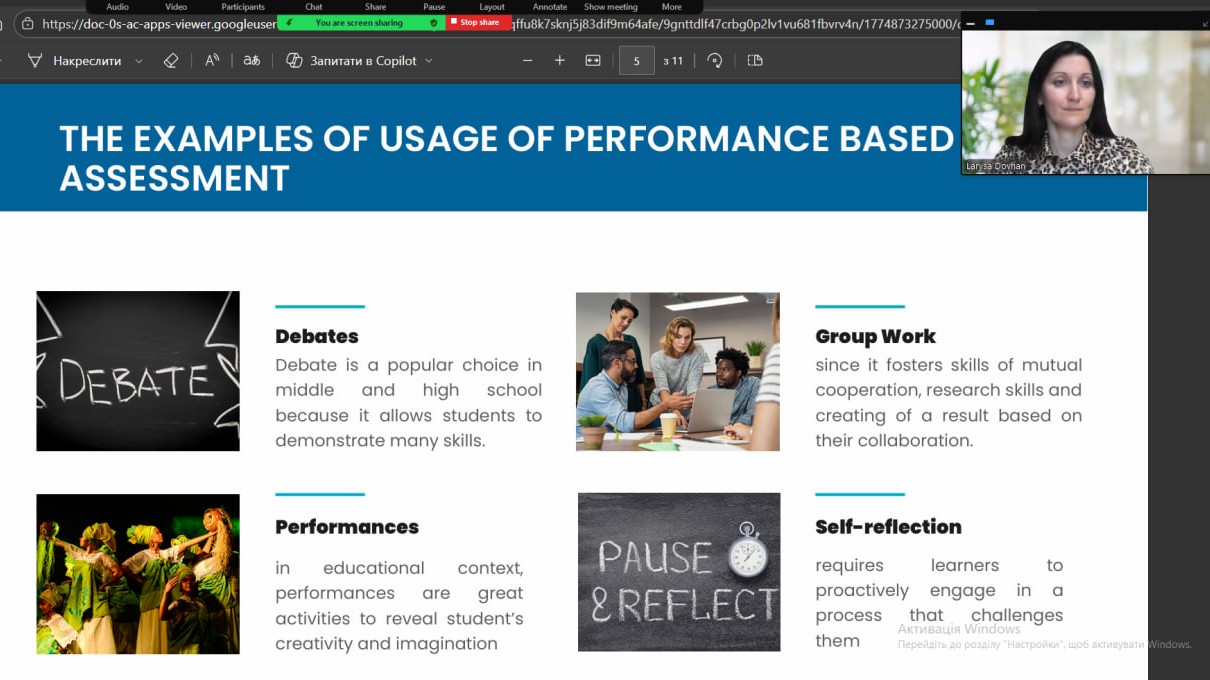Zoom in with the plus icon
1210x680 pixels.
pos(560,61)
